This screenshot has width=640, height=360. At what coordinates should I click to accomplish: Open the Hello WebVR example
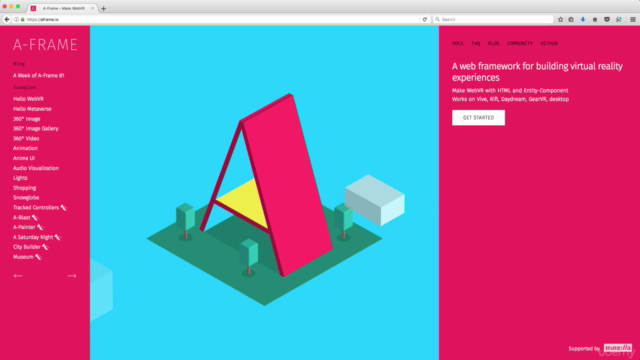28,99
